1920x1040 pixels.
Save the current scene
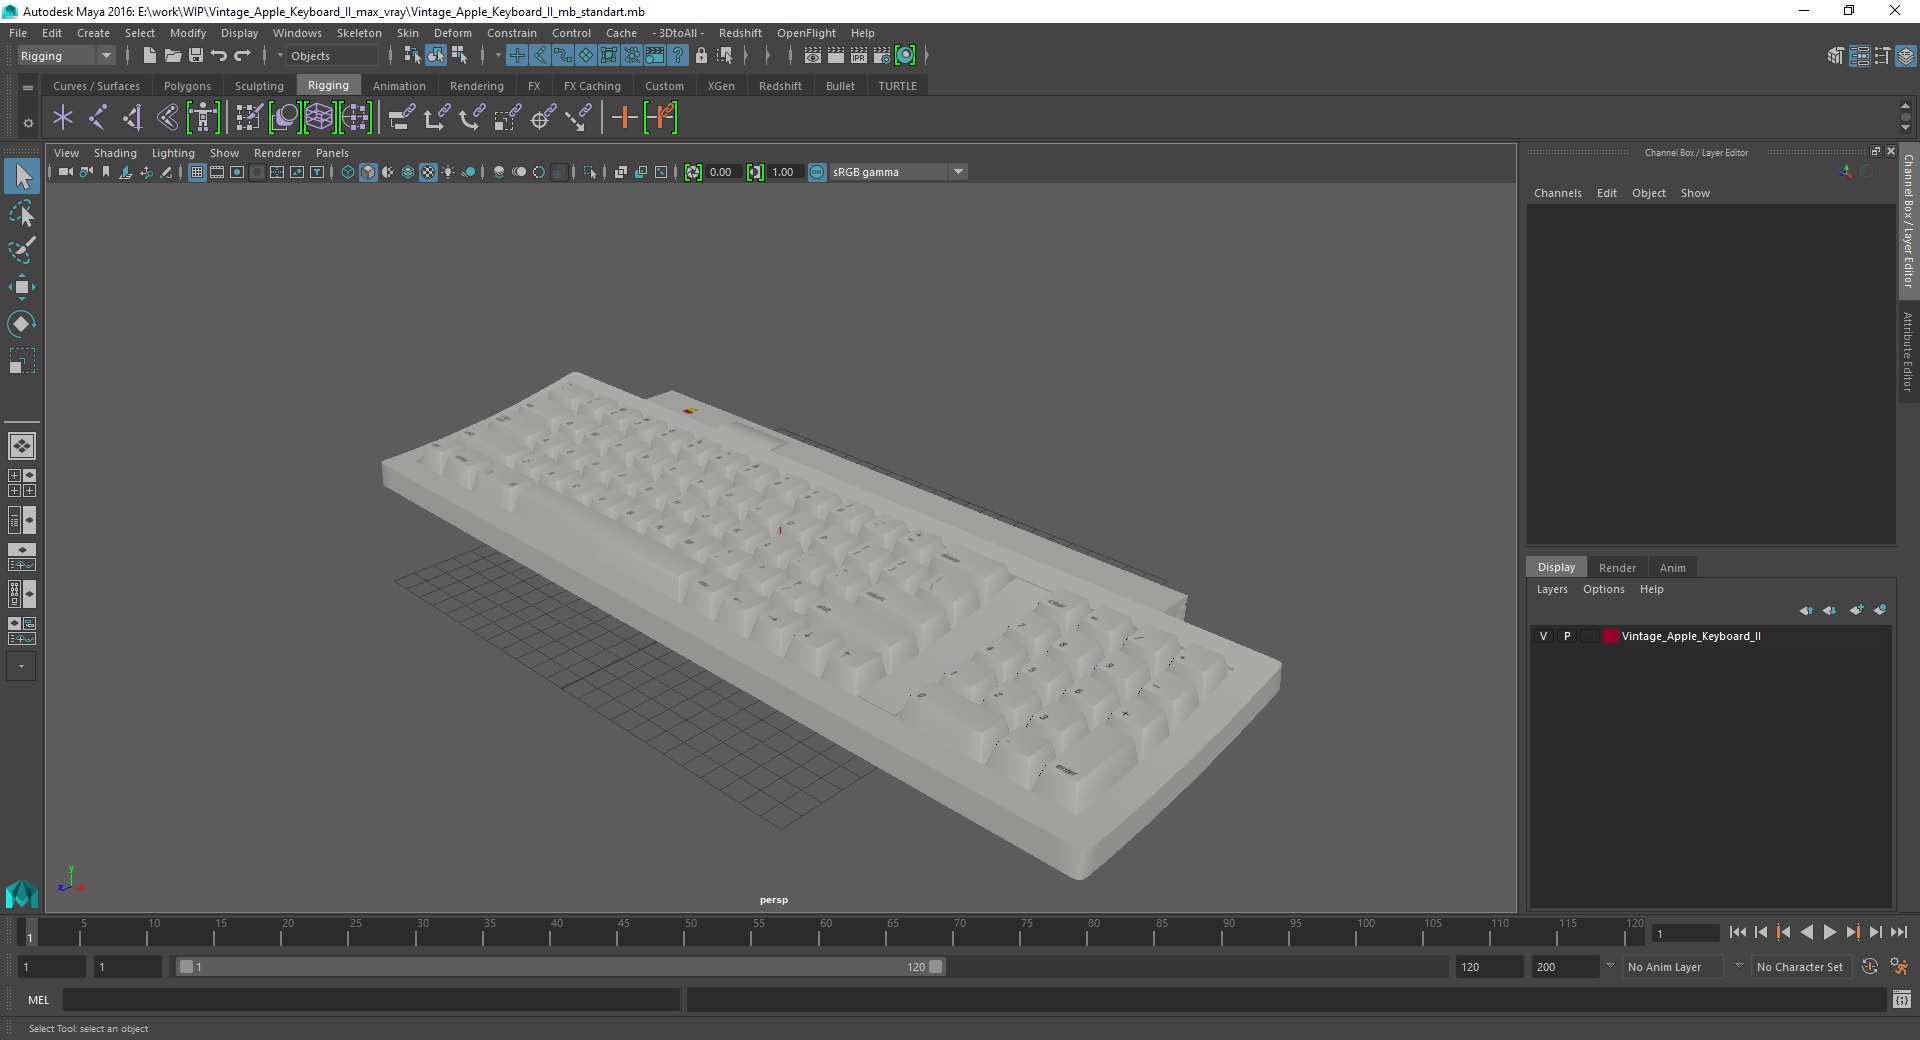click(196, 56)
